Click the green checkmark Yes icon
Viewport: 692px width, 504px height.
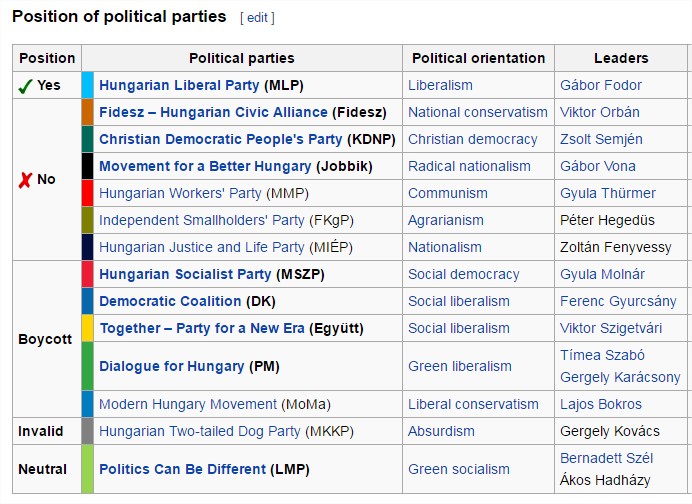(26, 85)
